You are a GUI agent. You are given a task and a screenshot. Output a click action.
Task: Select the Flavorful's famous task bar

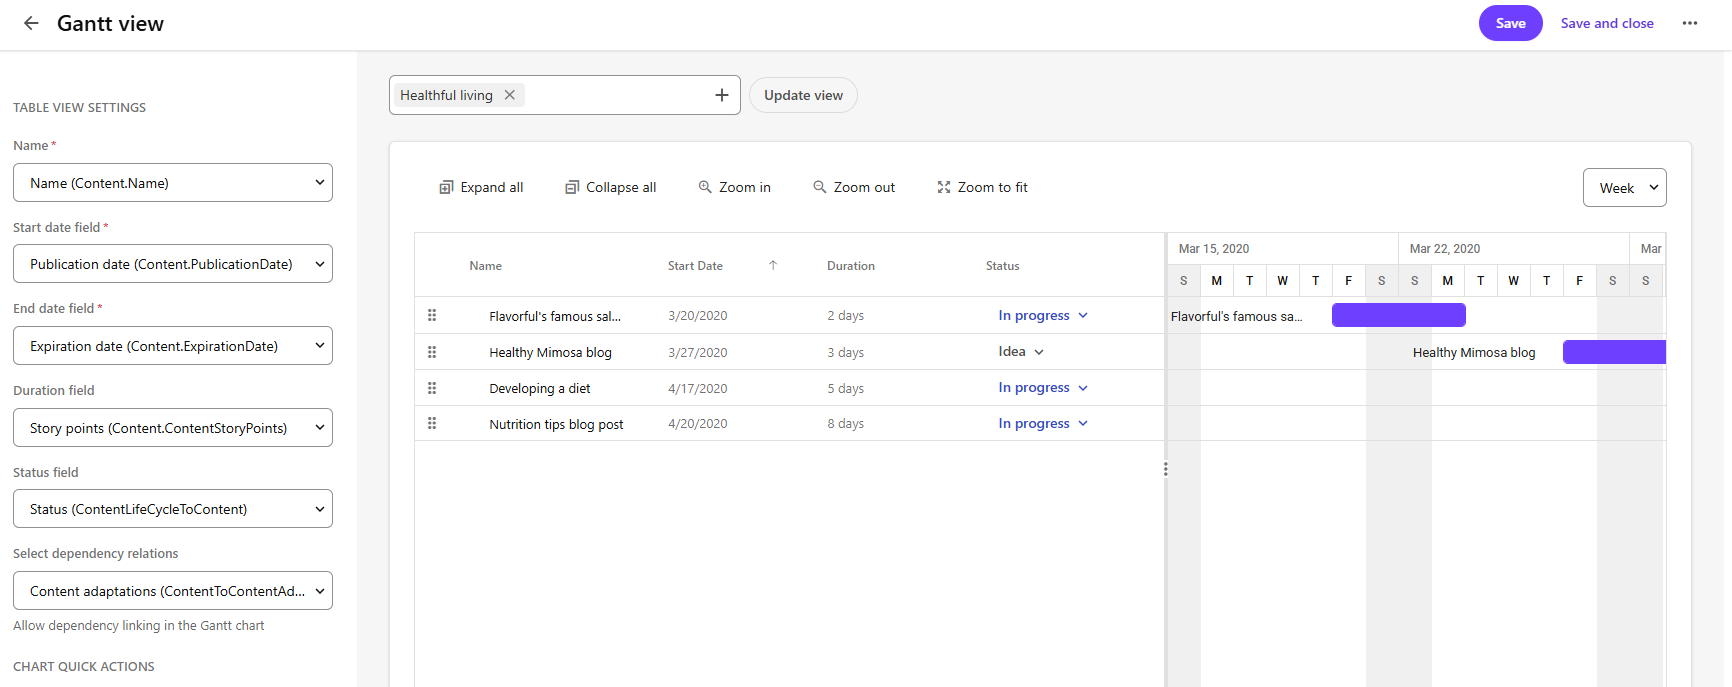click(1399, 315)
